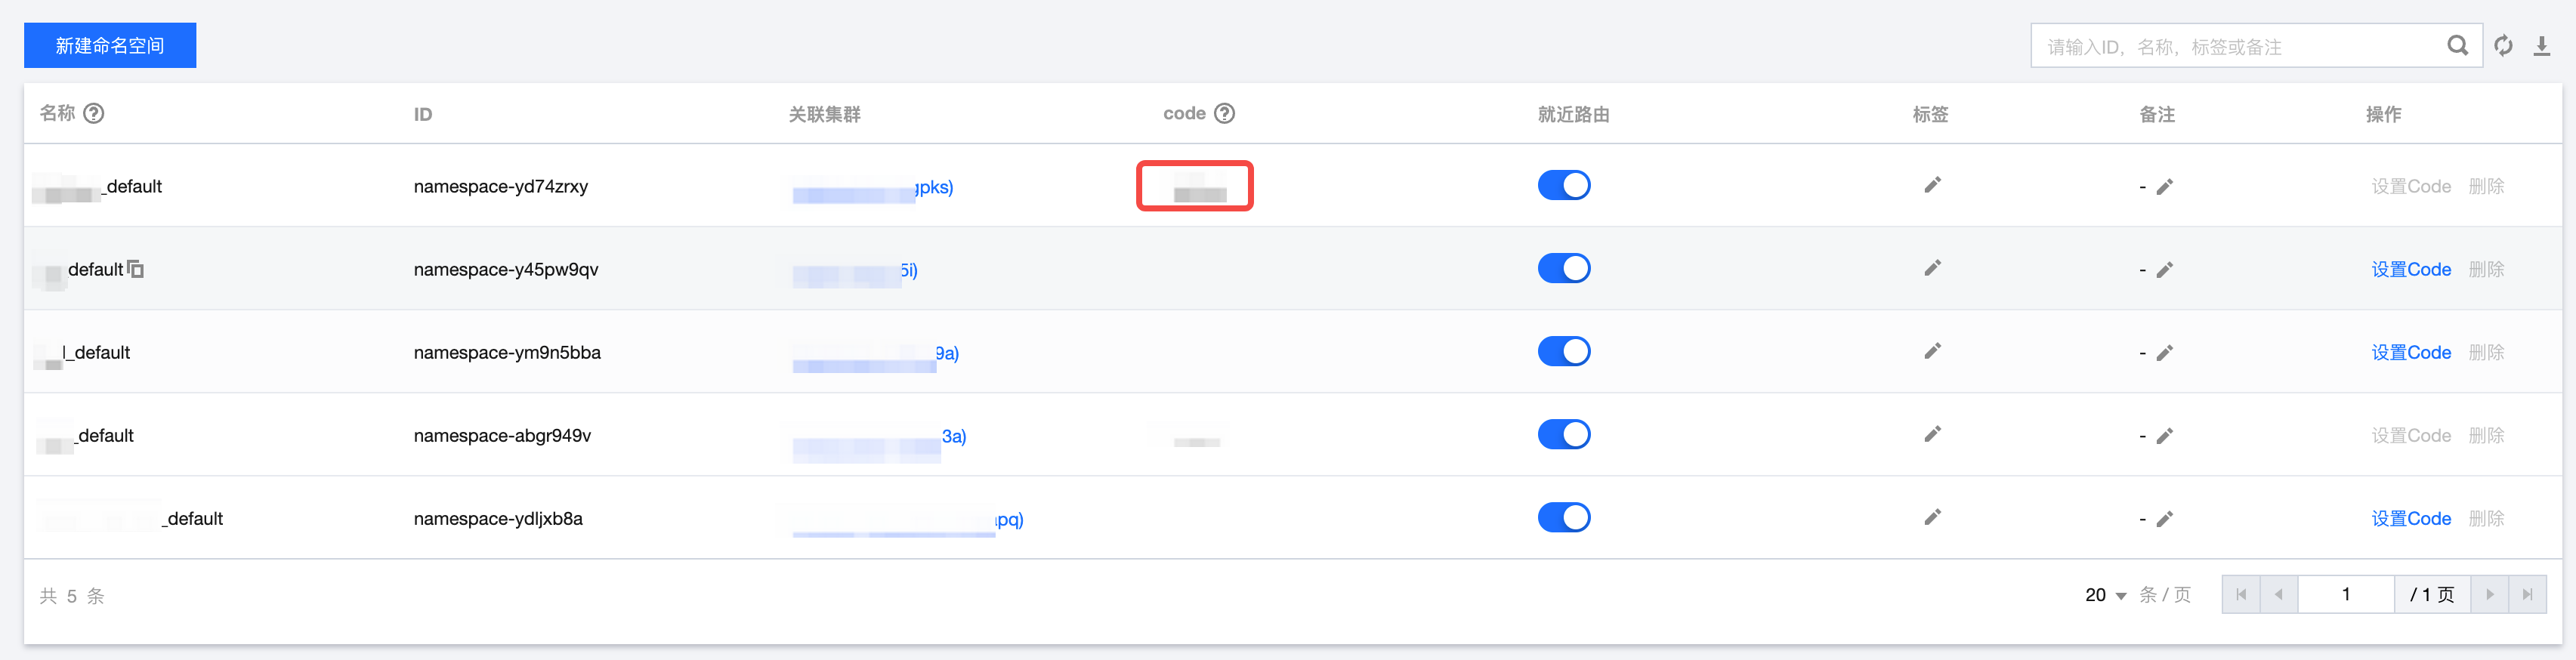Disable 就近路由 for namespace-ym9n5bba
This screenshot has width=2576, height=660.
(x=1563, y=351)
